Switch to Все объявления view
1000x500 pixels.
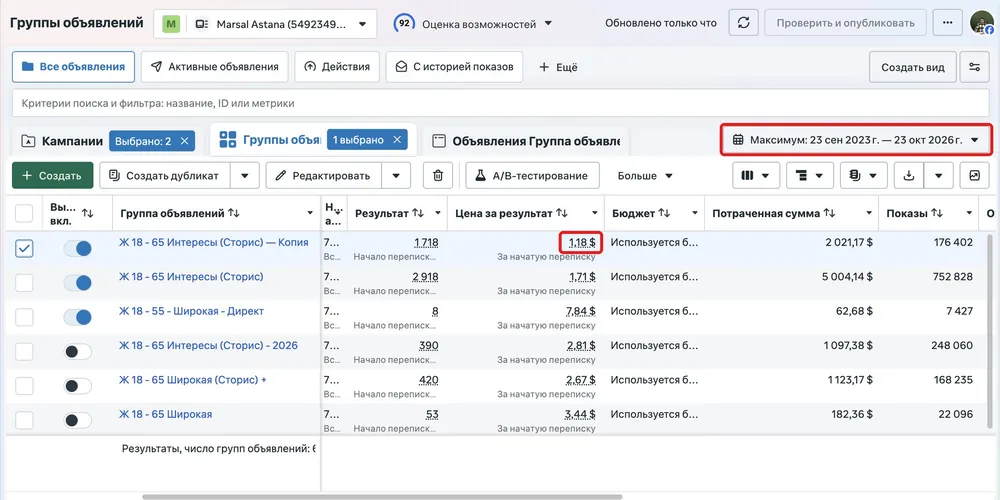pyautogui.click(x=73, y=67)
